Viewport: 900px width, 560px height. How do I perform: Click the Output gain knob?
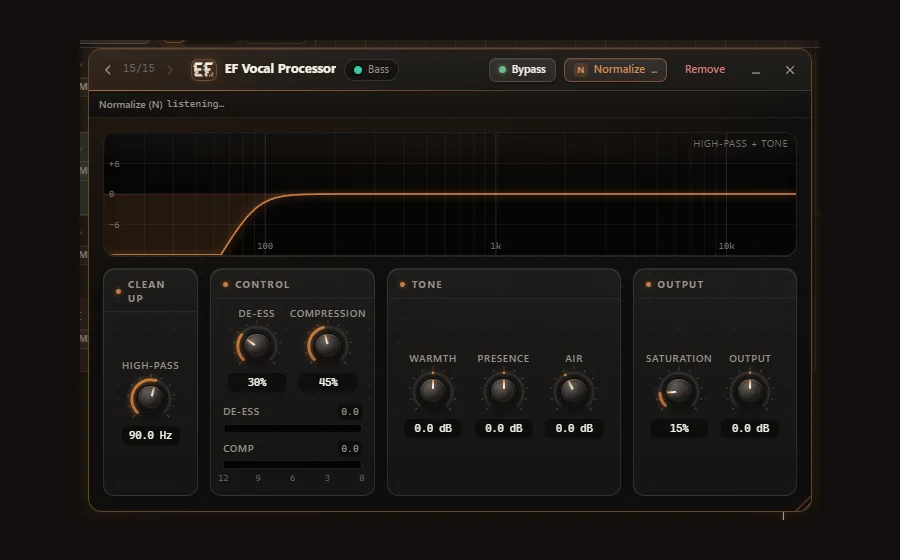[x=750, y=391]
